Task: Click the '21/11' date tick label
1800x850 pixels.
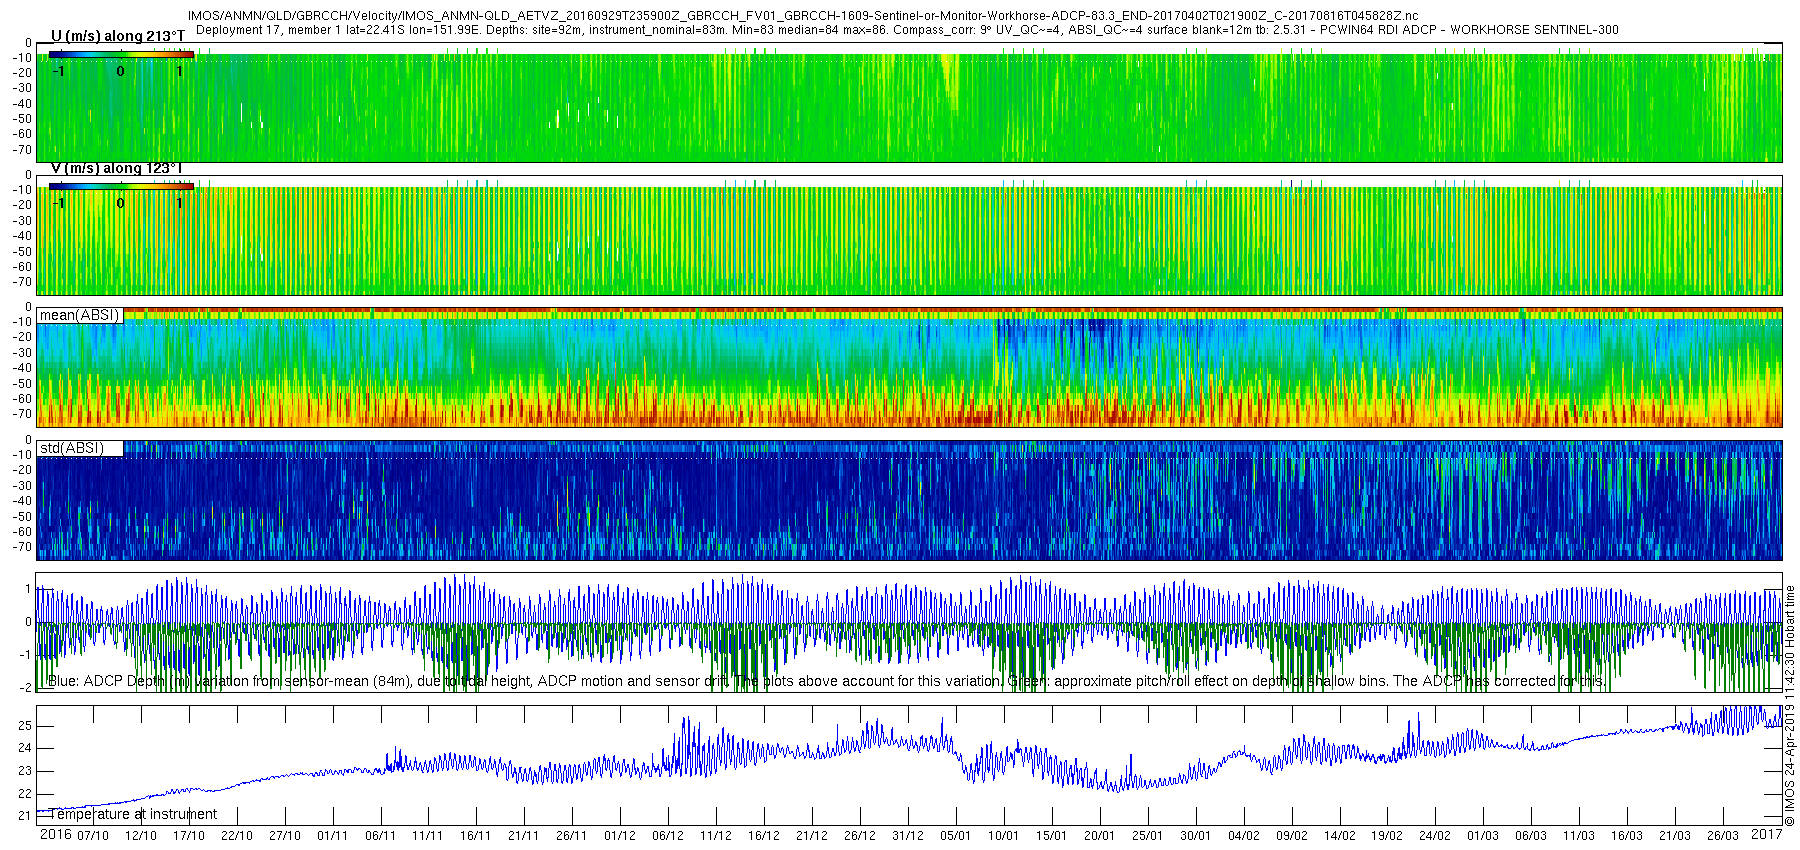Action: 524,836
